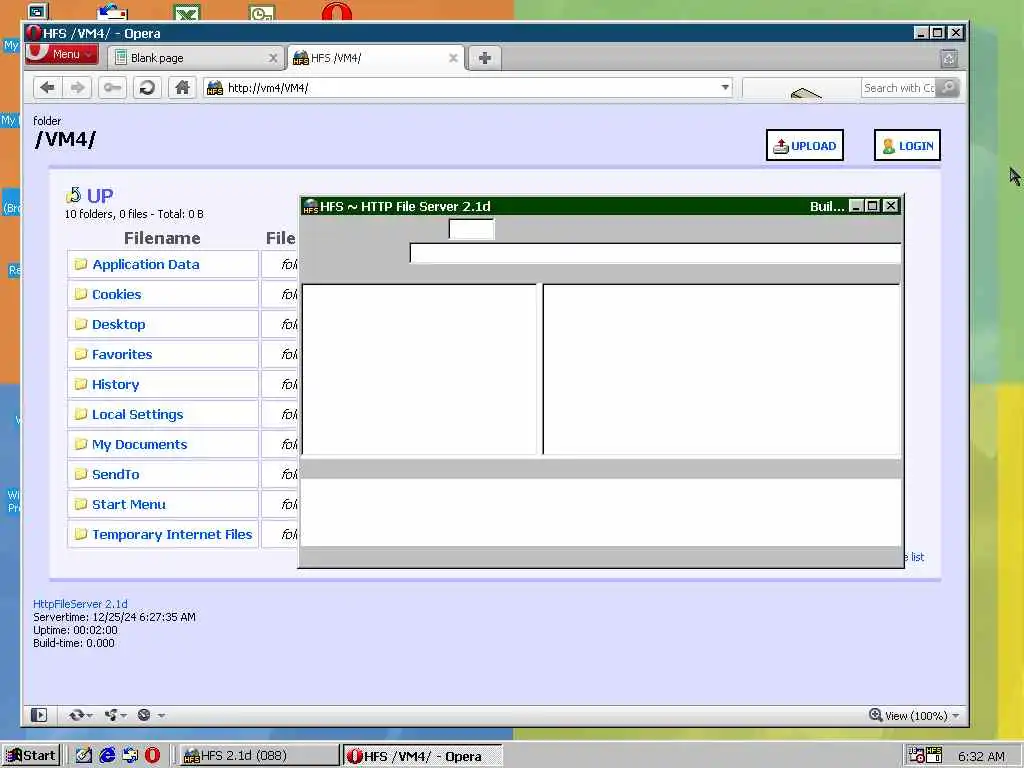The width and height of the screenshot is (1024, 768).
Task: Click the first quick launch notepad icon
Action: (x=84, y=756)
